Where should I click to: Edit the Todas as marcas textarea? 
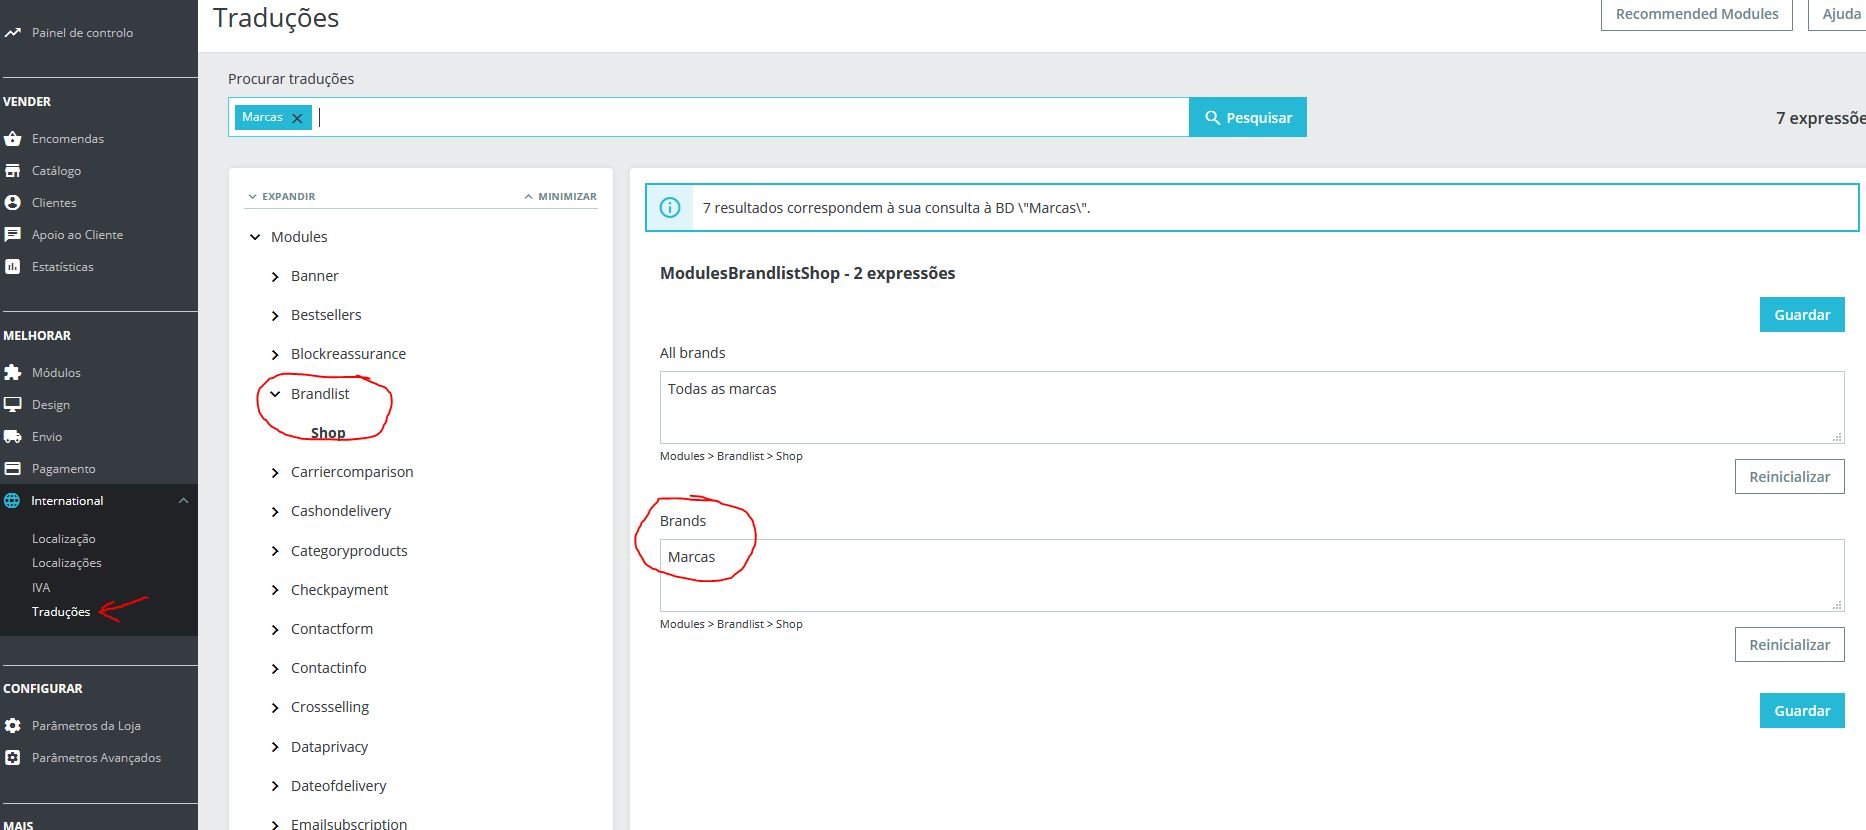coord(1252,408)
